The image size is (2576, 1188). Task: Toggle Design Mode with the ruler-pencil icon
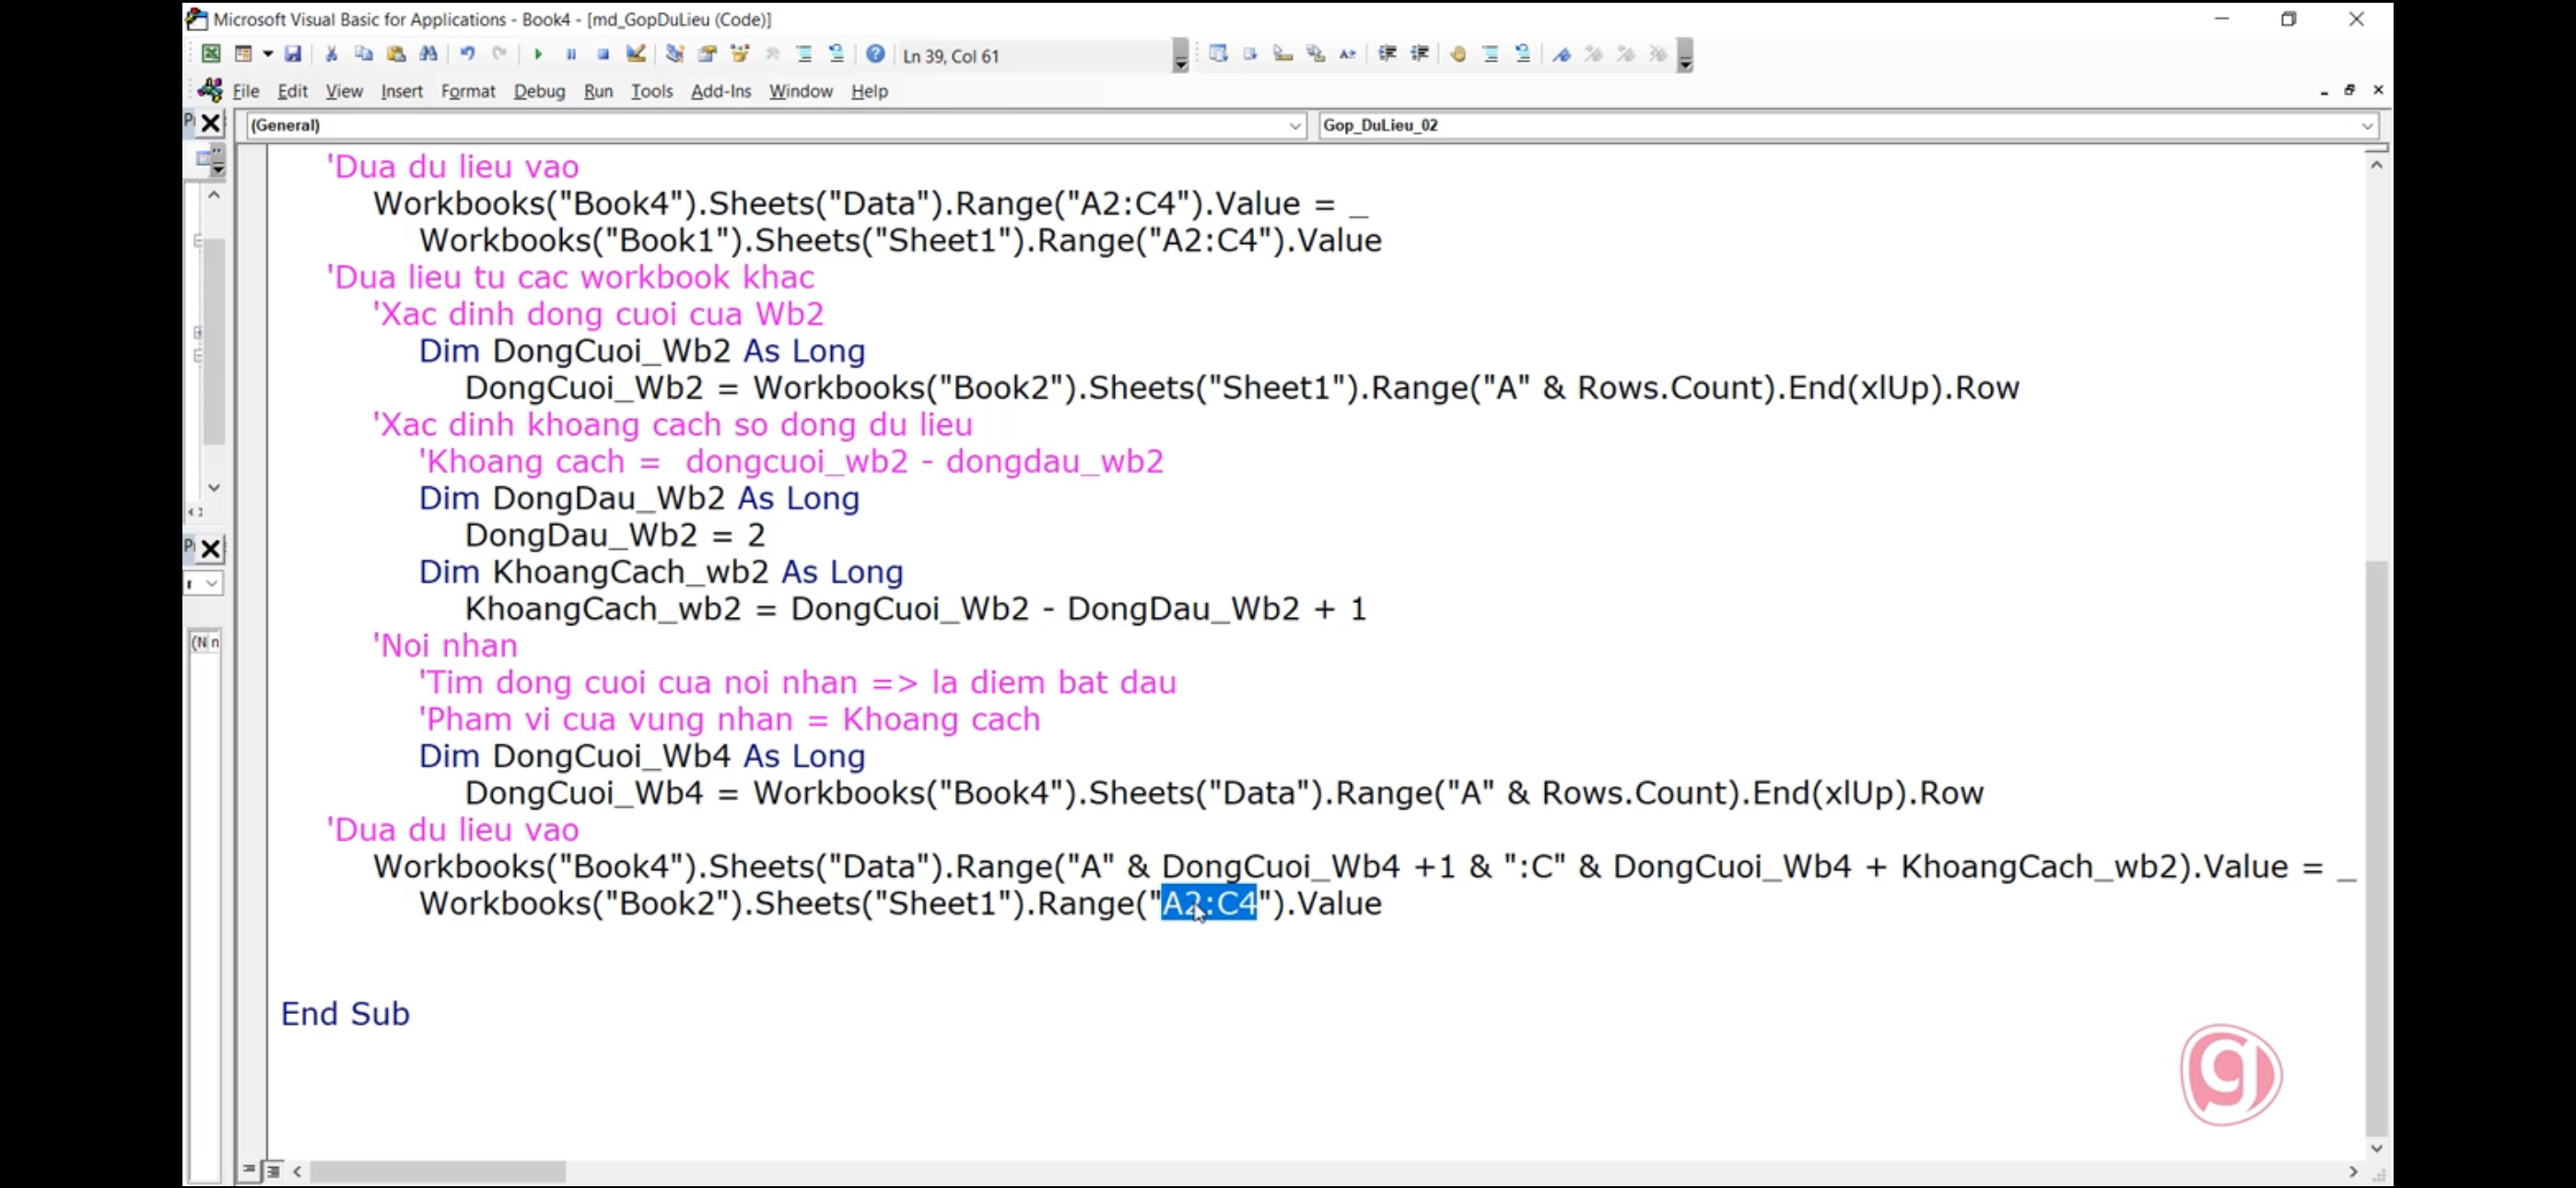636,55
